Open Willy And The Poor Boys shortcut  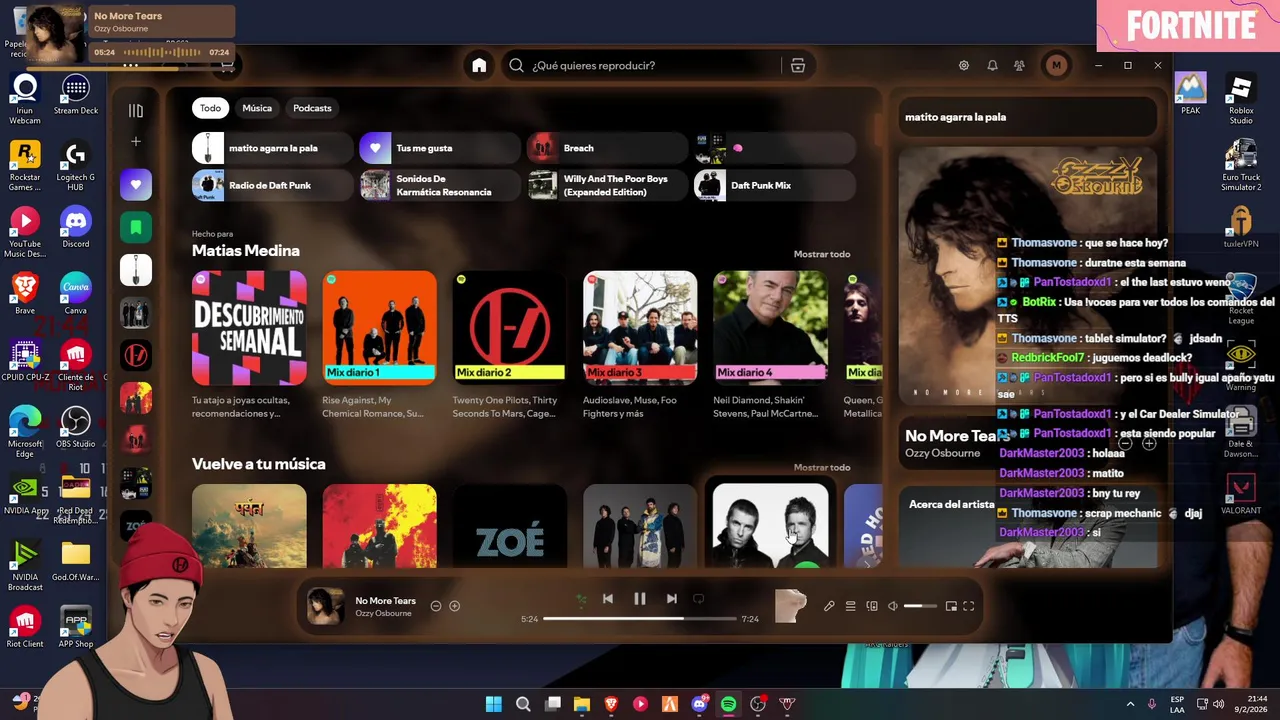(607, 185)
